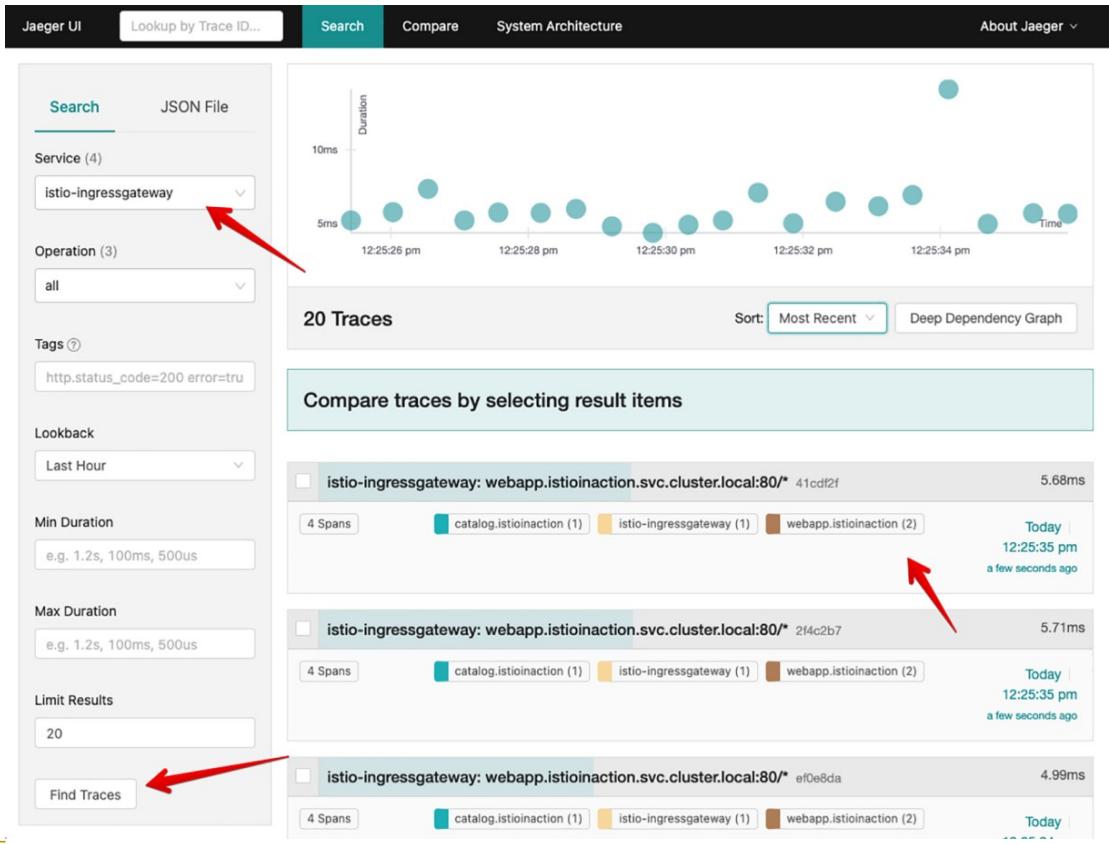Screen dimensions: 1109x844
Task: Open the About Jaeger menu
Action: point(1028,26)
